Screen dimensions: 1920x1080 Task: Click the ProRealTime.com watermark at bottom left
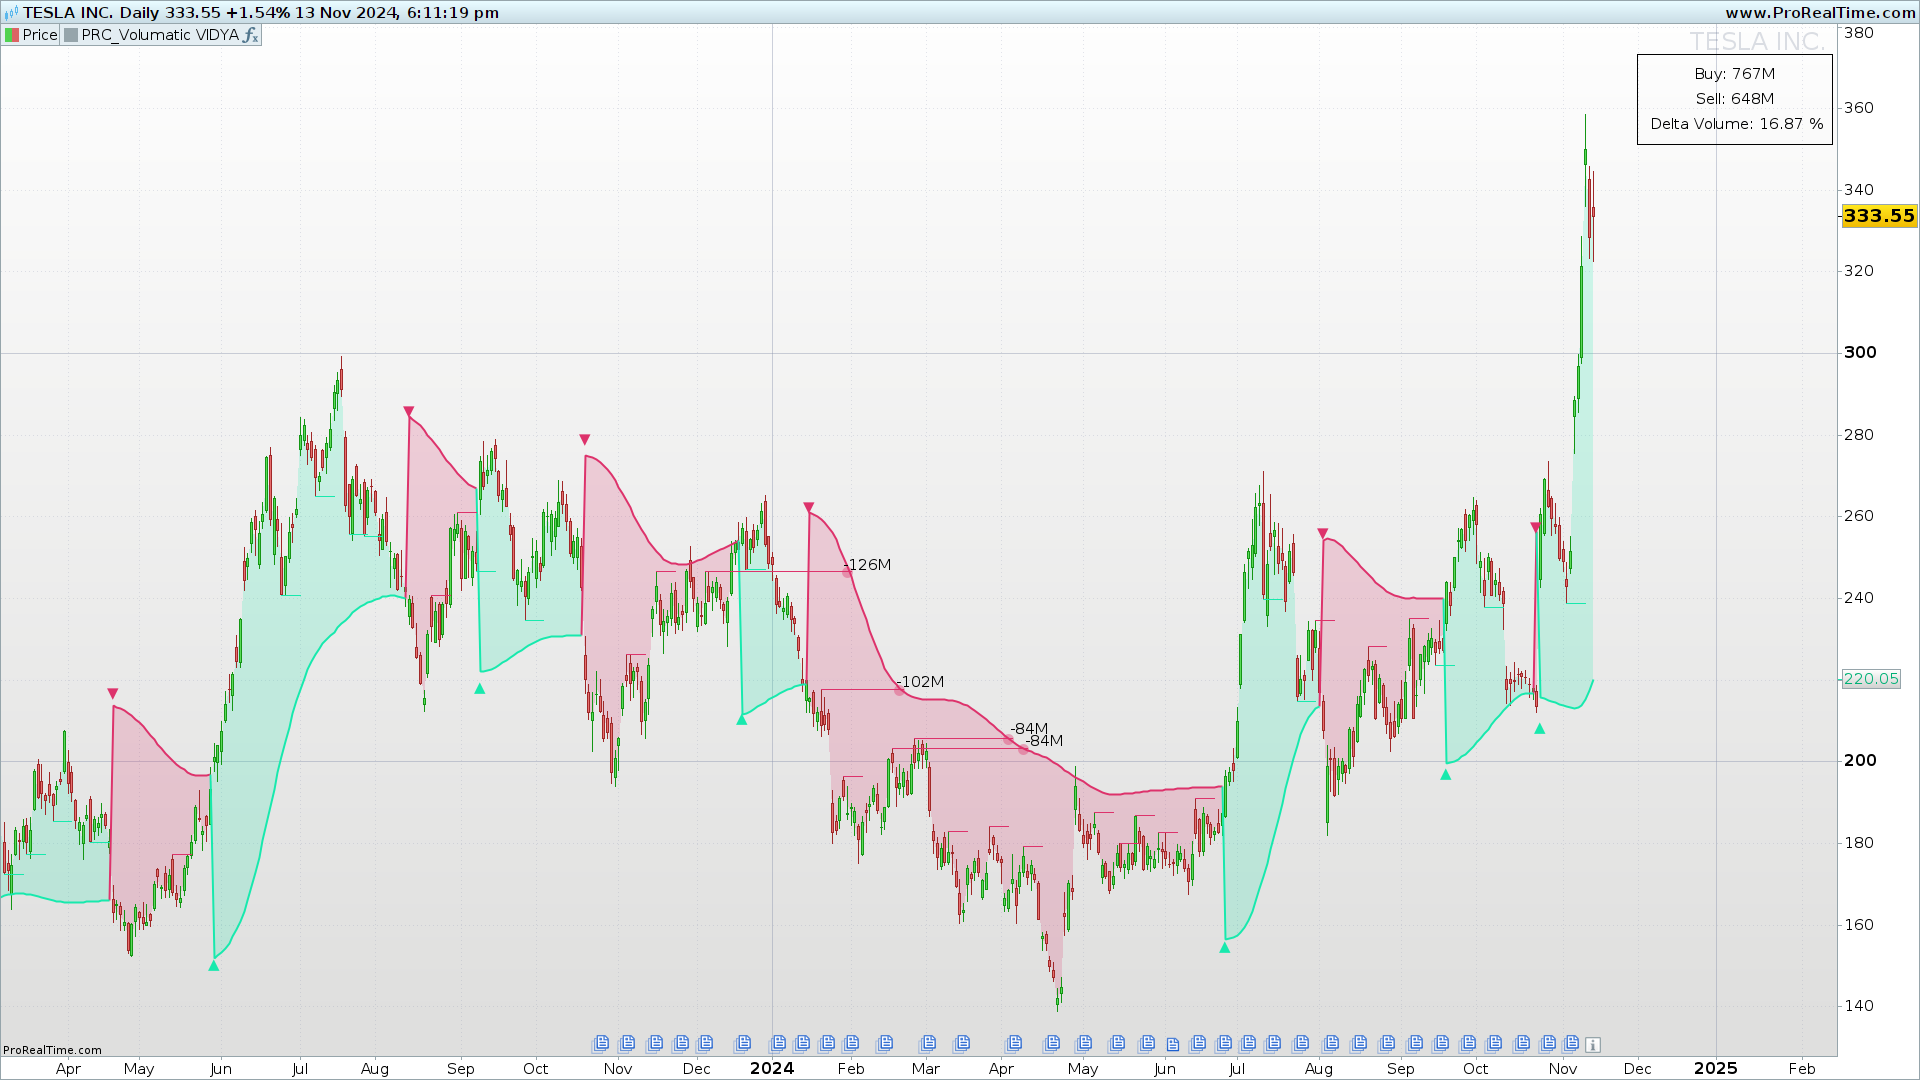pyautogui.click(x=52, y=1050)
